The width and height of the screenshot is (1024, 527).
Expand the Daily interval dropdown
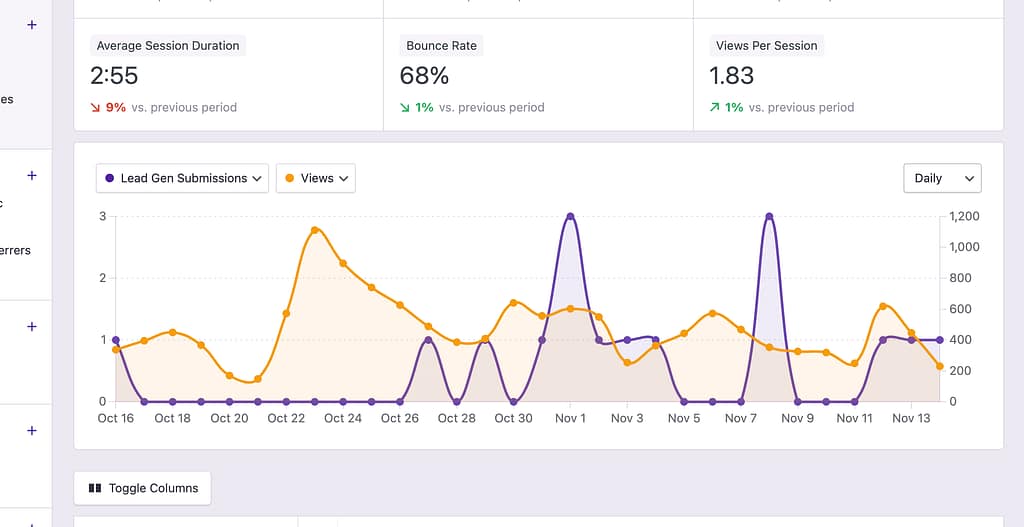point(941,178)
